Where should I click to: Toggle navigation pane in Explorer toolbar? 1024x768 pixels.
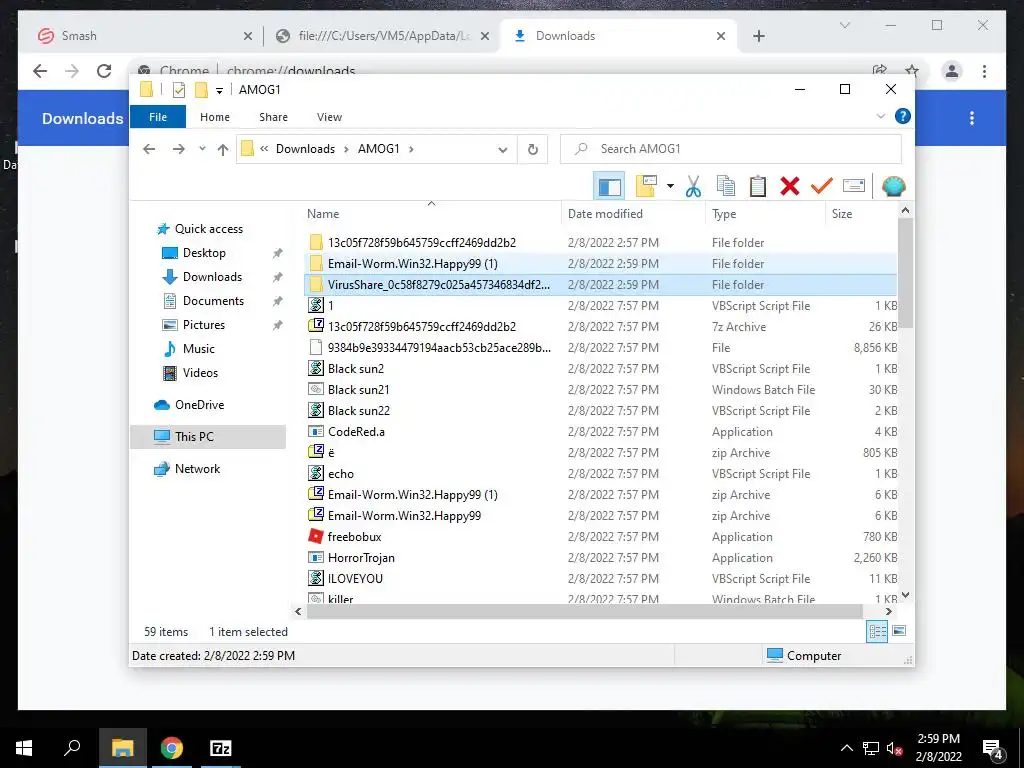609,187
